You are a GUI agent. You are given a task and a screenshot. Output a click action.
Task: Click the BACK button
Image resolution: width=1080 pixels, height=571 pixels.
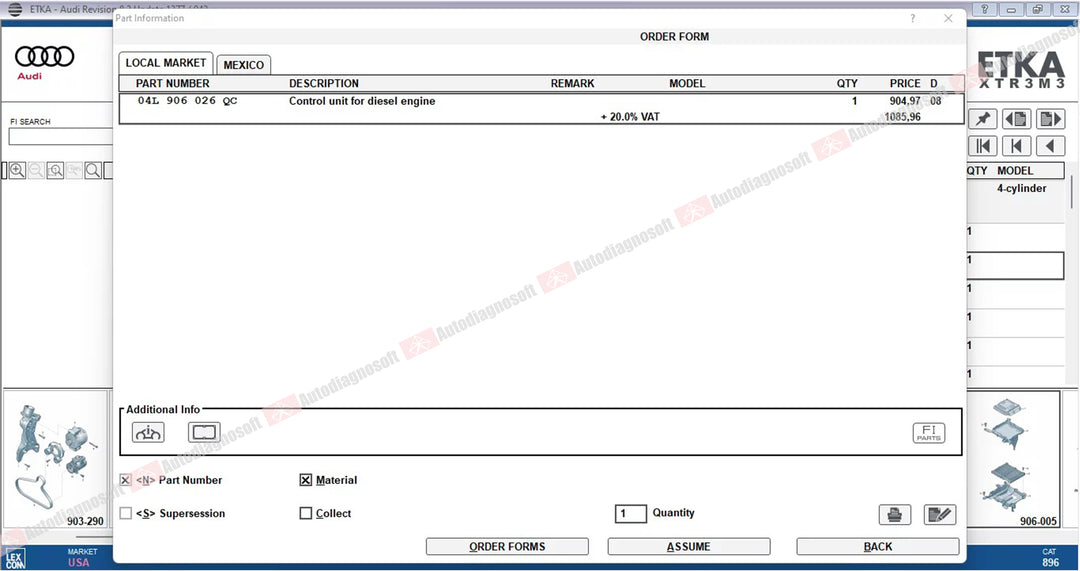(878, 546)
